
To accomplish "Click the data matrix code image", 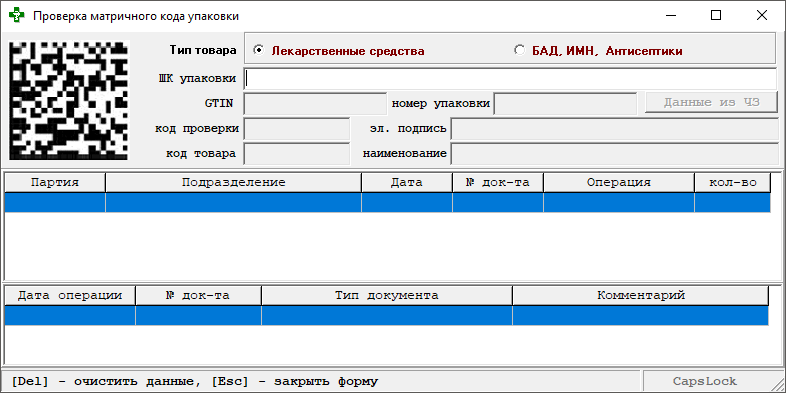I will (x=69, y=100).
